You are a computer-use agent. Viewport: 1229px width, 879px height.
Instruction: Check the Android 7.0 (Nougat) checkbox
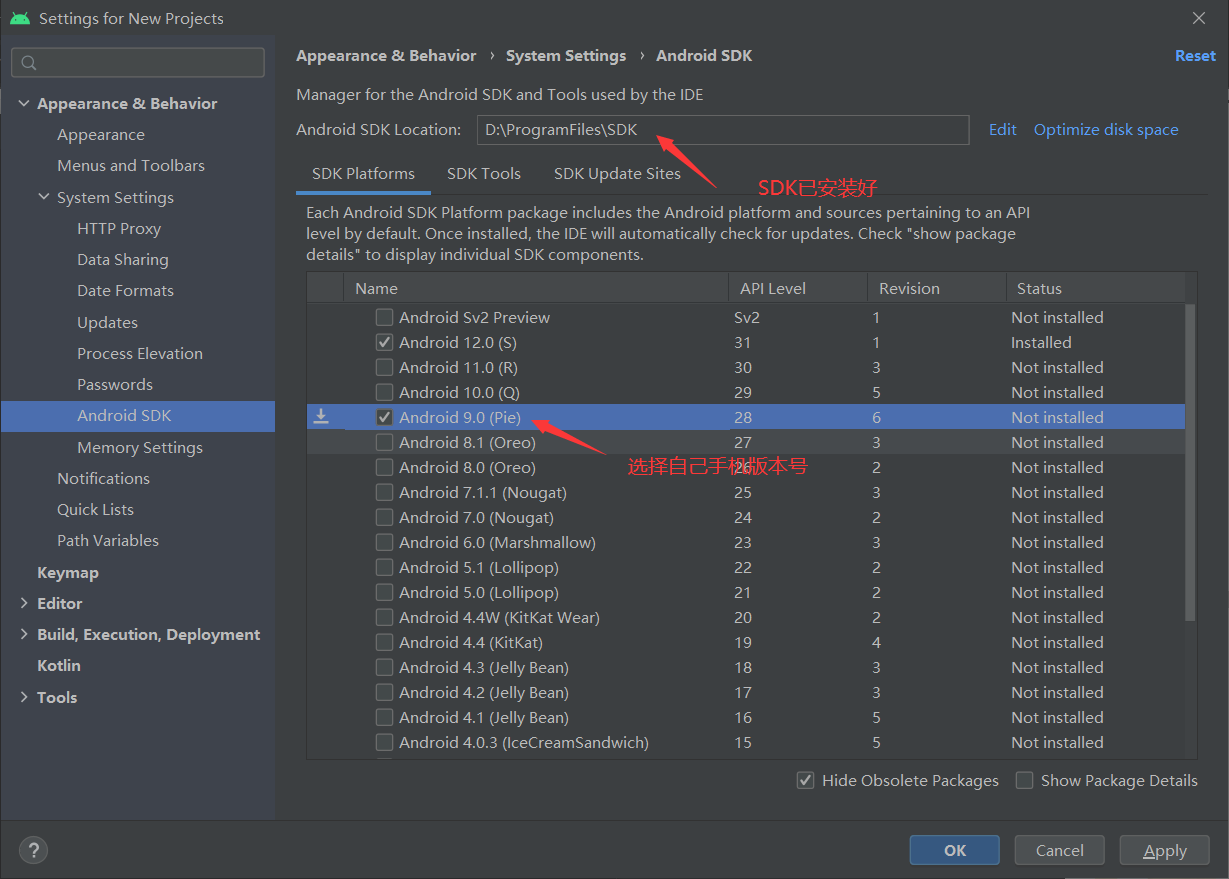[384, 517]
